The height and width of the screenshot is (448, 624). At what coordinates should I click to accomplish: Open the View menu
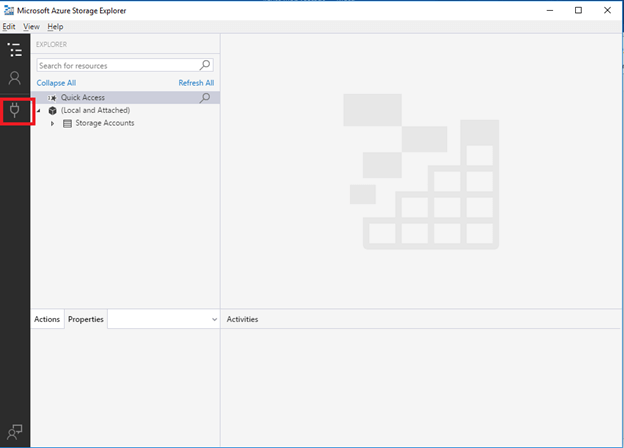[x=31, y=27]
